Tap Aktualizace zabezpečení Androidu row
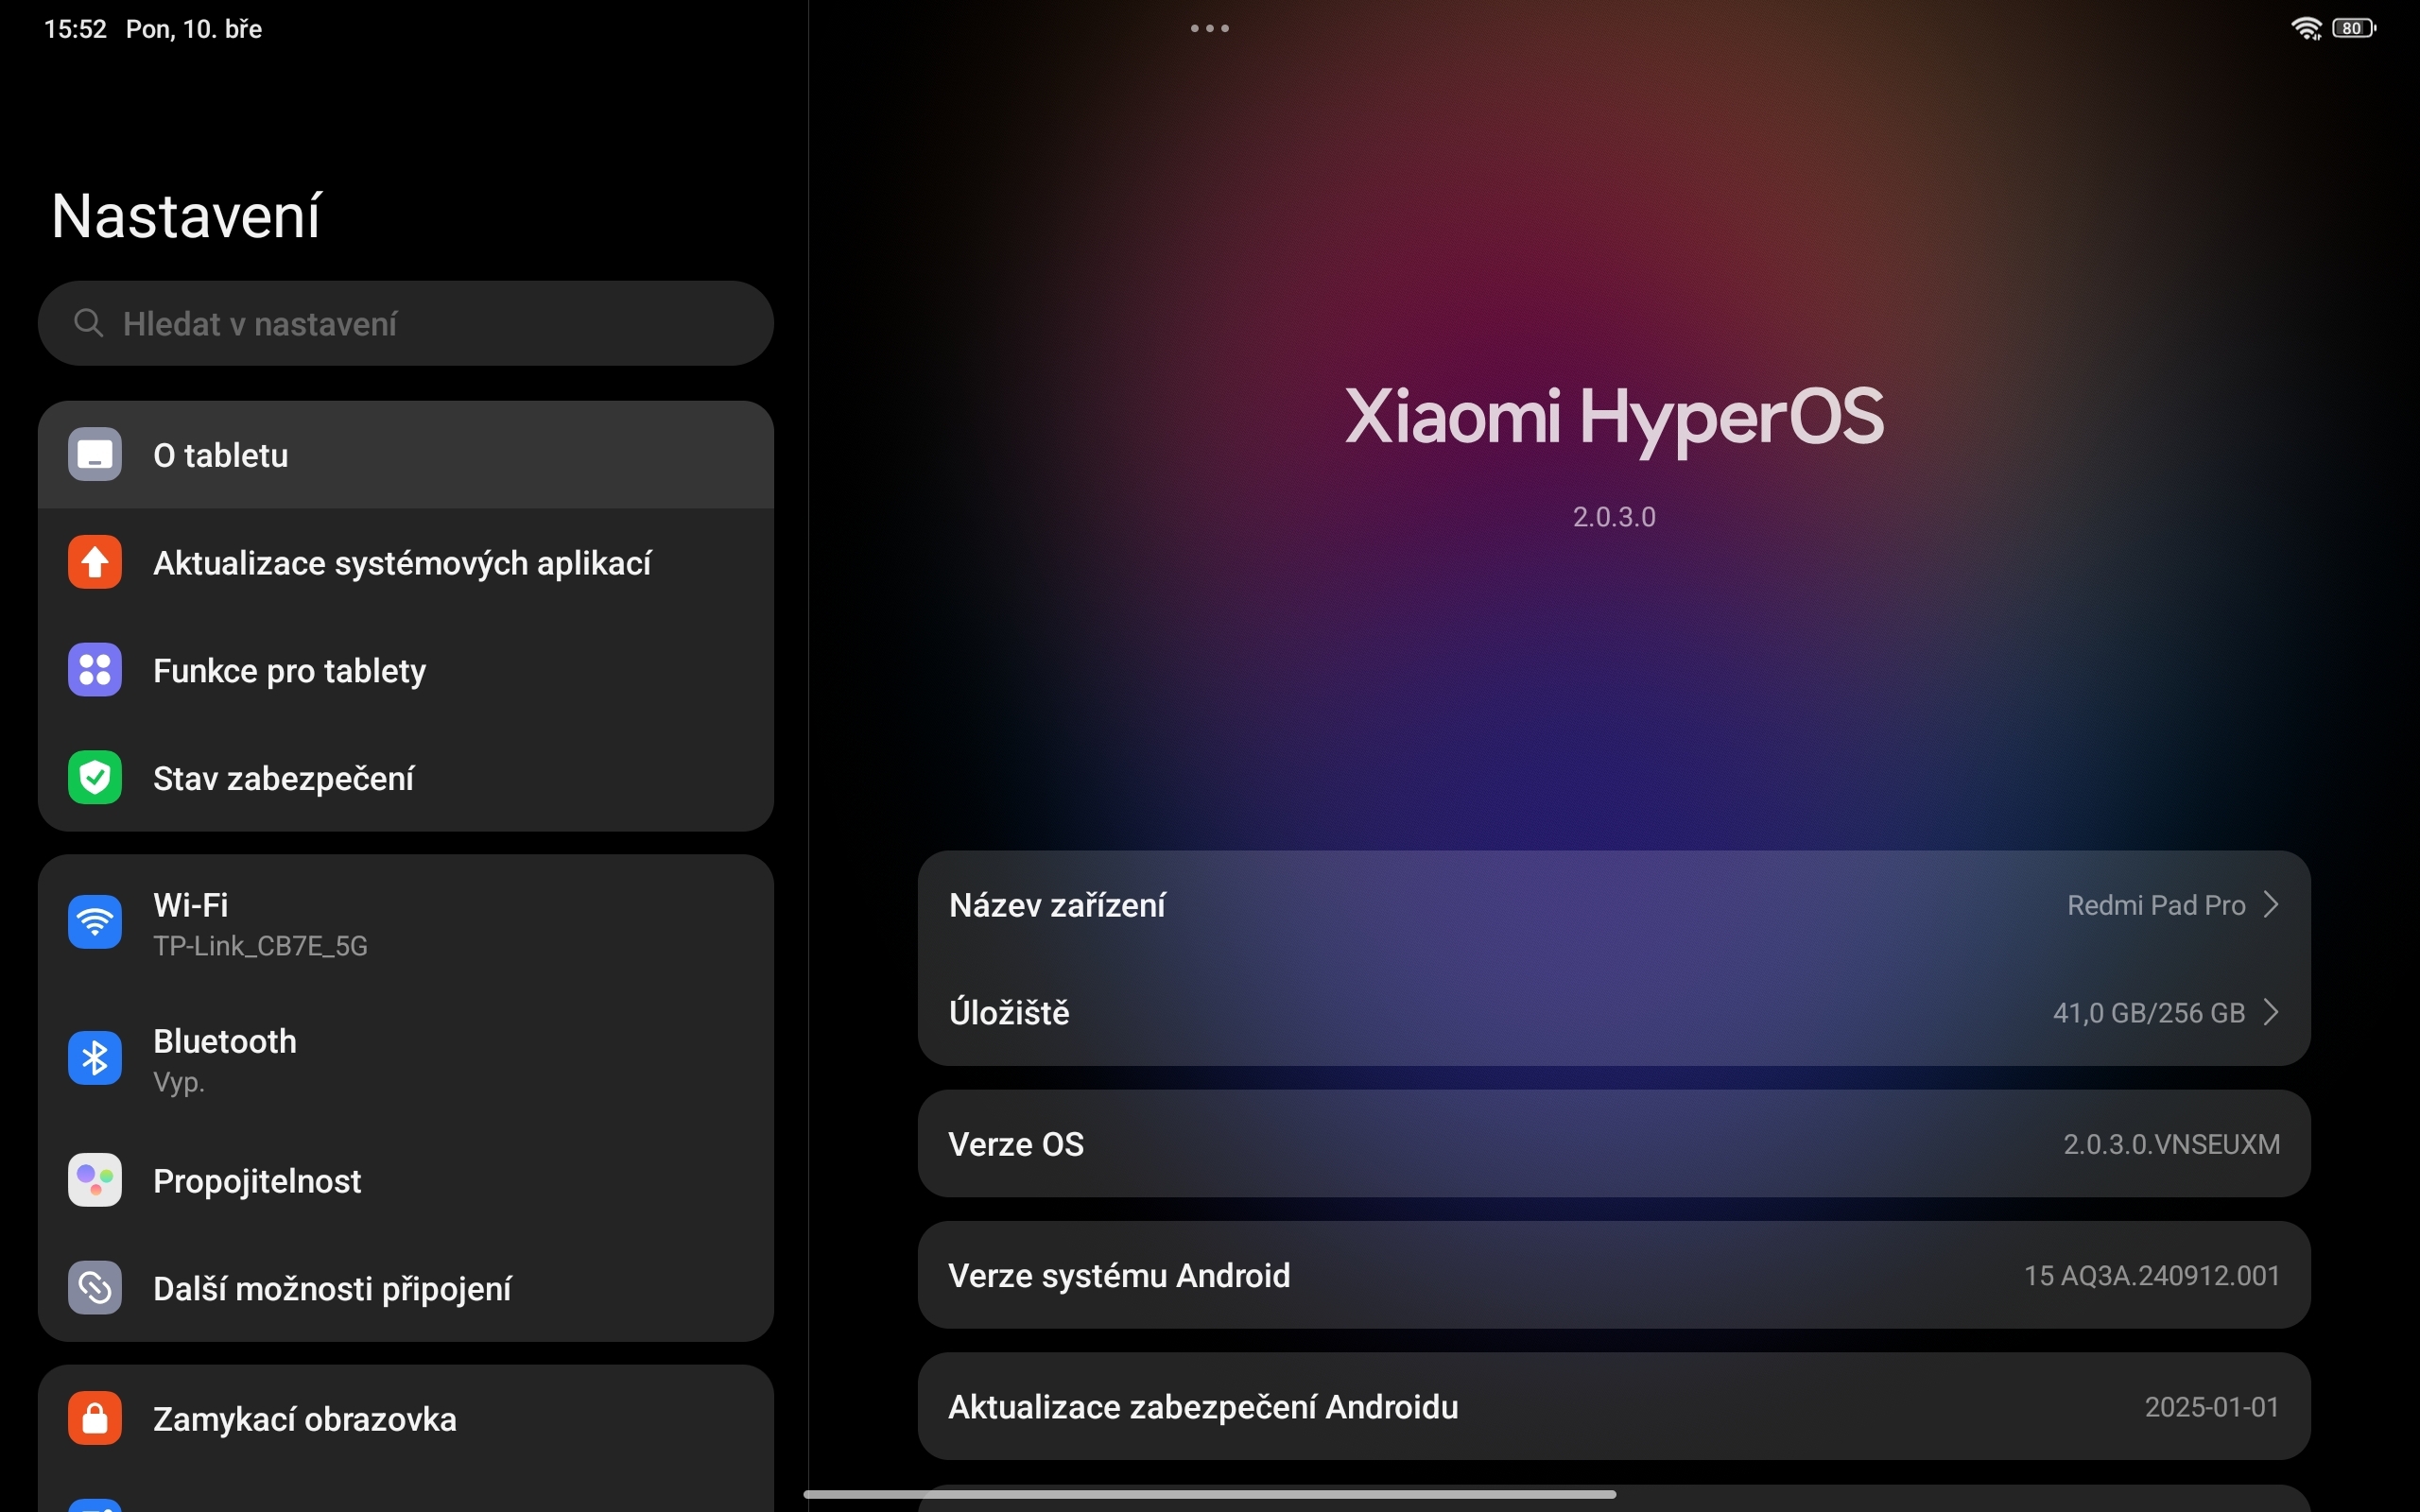 [1614, 1406]
